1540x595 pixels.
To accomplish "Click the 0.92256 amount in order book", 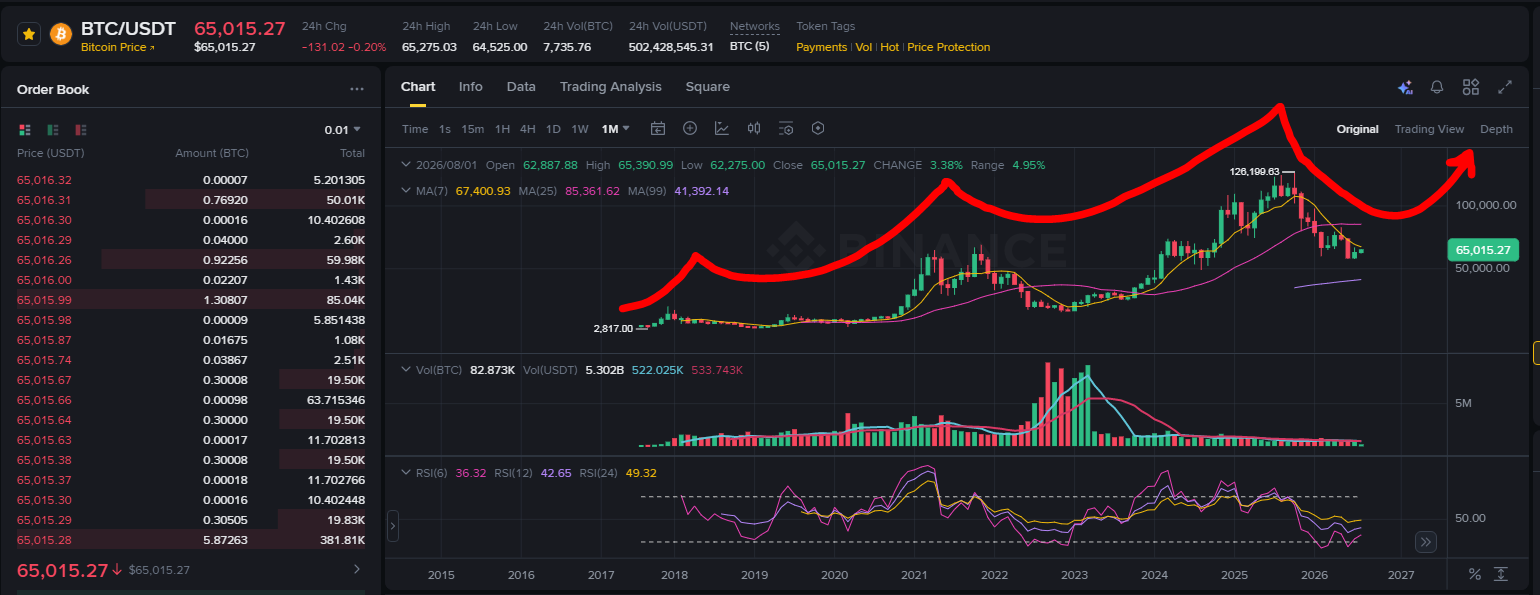I will tap(225, 260).
